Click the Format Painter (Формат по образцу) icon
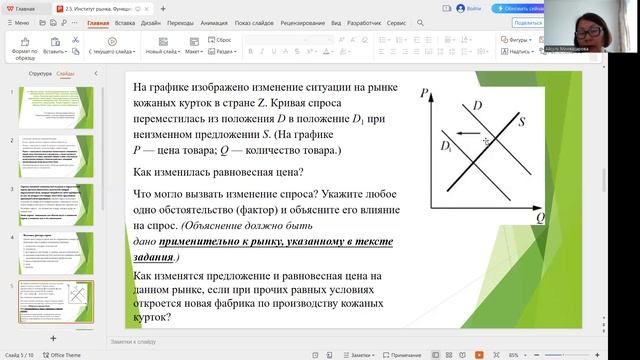Image resolution: width=640 pixels, height=360 pixels. click(25, 42)
